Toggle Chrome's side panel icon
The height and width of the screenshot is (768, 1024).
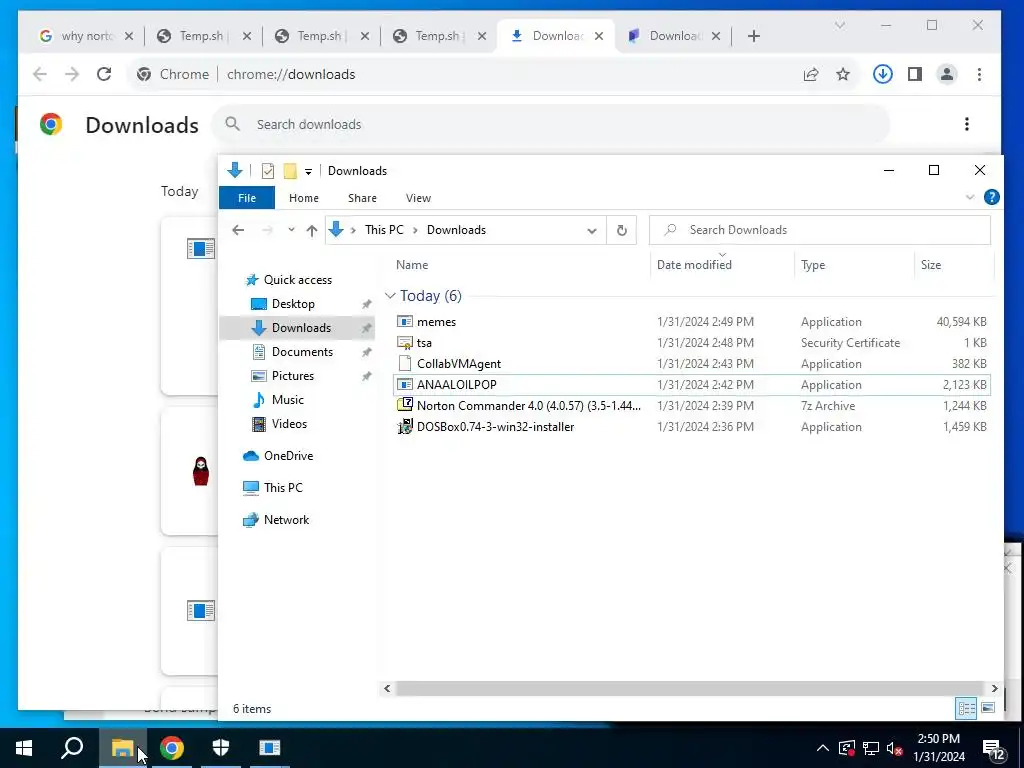915,74
